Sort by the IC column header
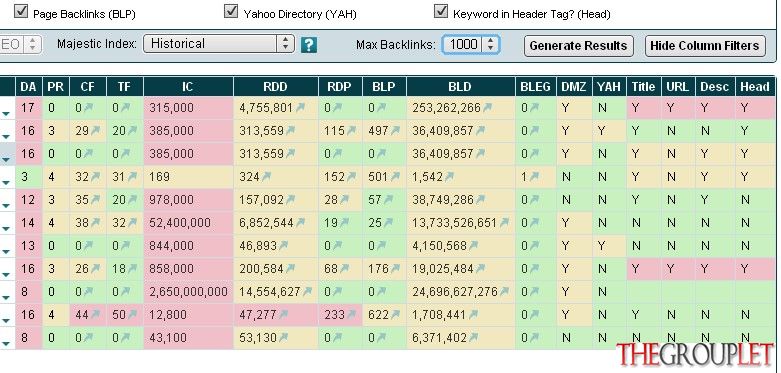This screenshot has height=373, width=781. (188, 87)
